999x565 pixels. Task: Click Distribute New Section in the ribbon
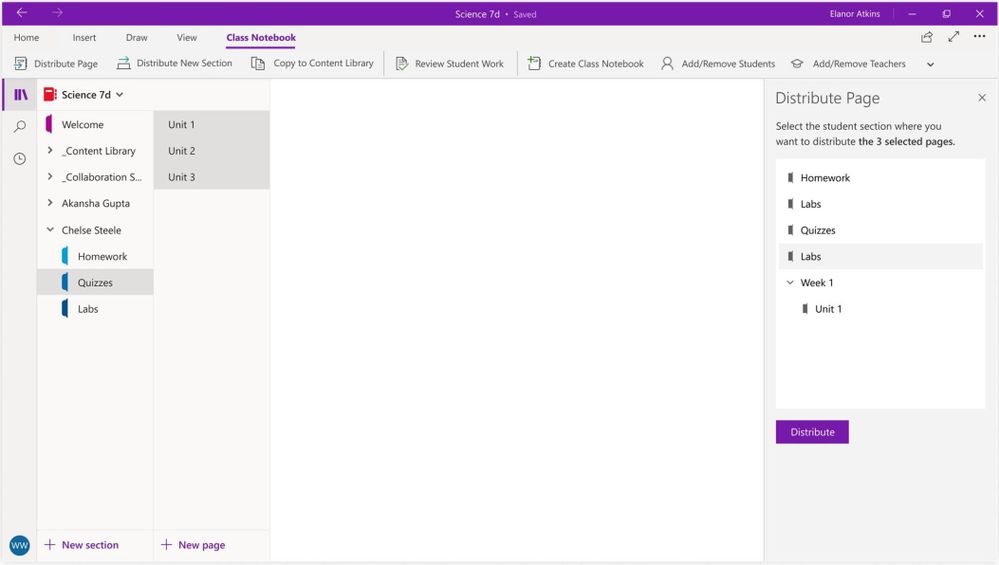[175, 64]
